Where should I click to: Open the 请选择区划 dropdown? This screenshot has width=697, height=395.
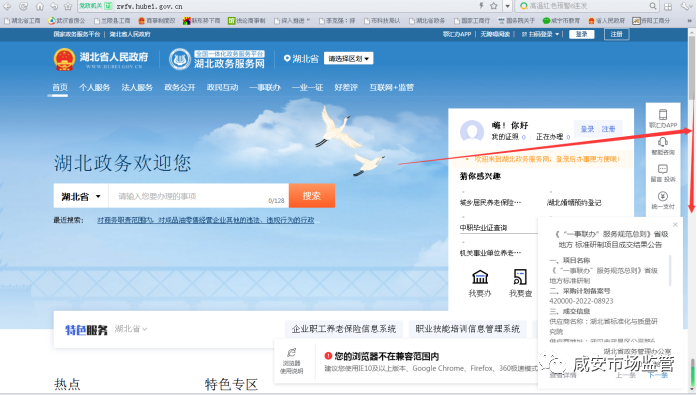(348, 59)
